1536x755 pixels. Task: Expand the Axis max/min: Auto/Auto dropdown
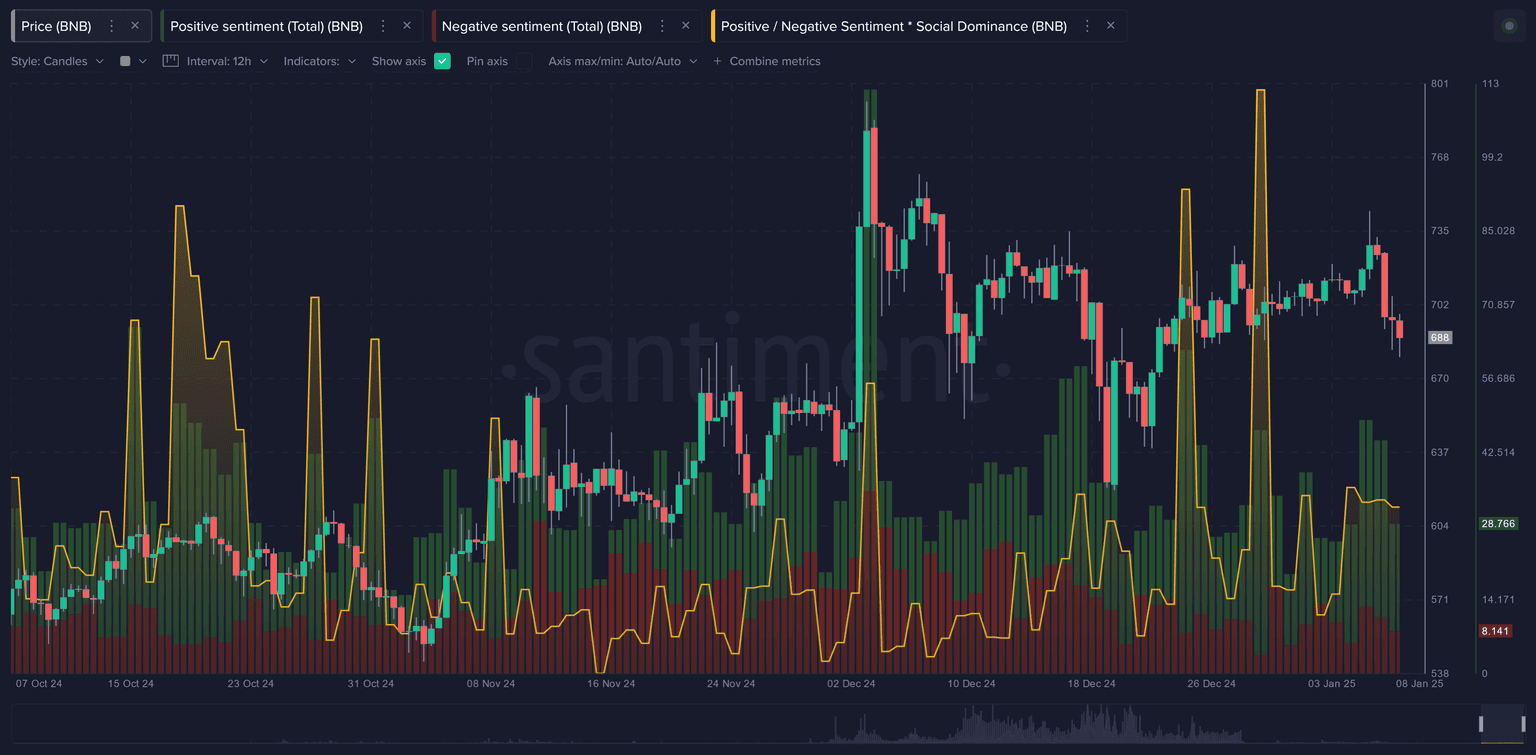coord(622,61)
